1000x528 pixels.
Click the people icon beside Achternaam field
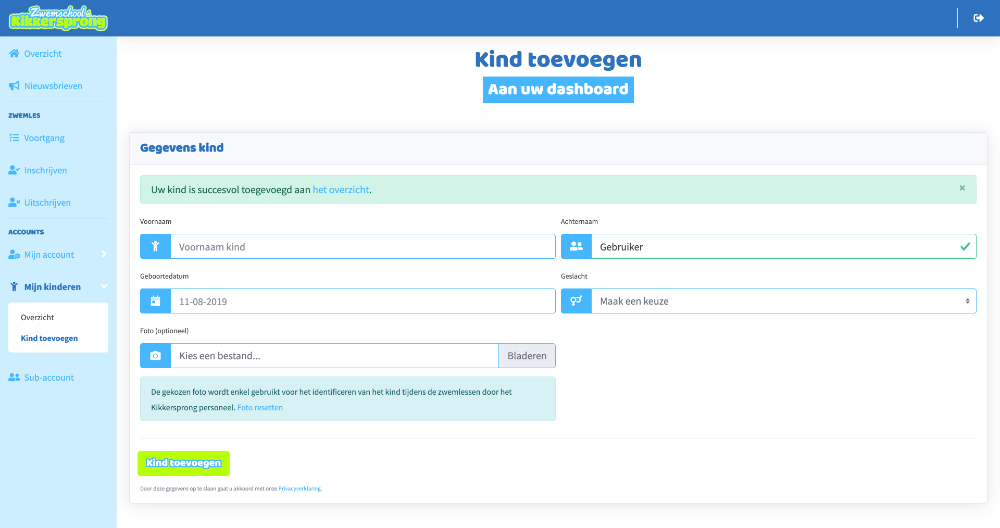click(576, 247)
